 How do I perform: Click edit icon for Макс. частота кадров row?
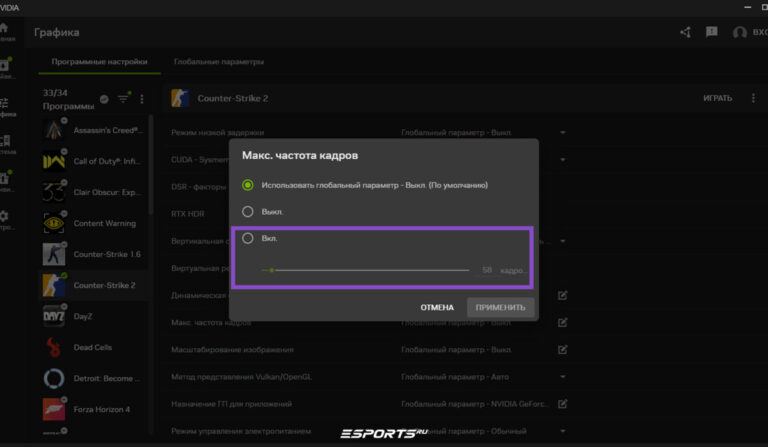[x=562, y=323]
